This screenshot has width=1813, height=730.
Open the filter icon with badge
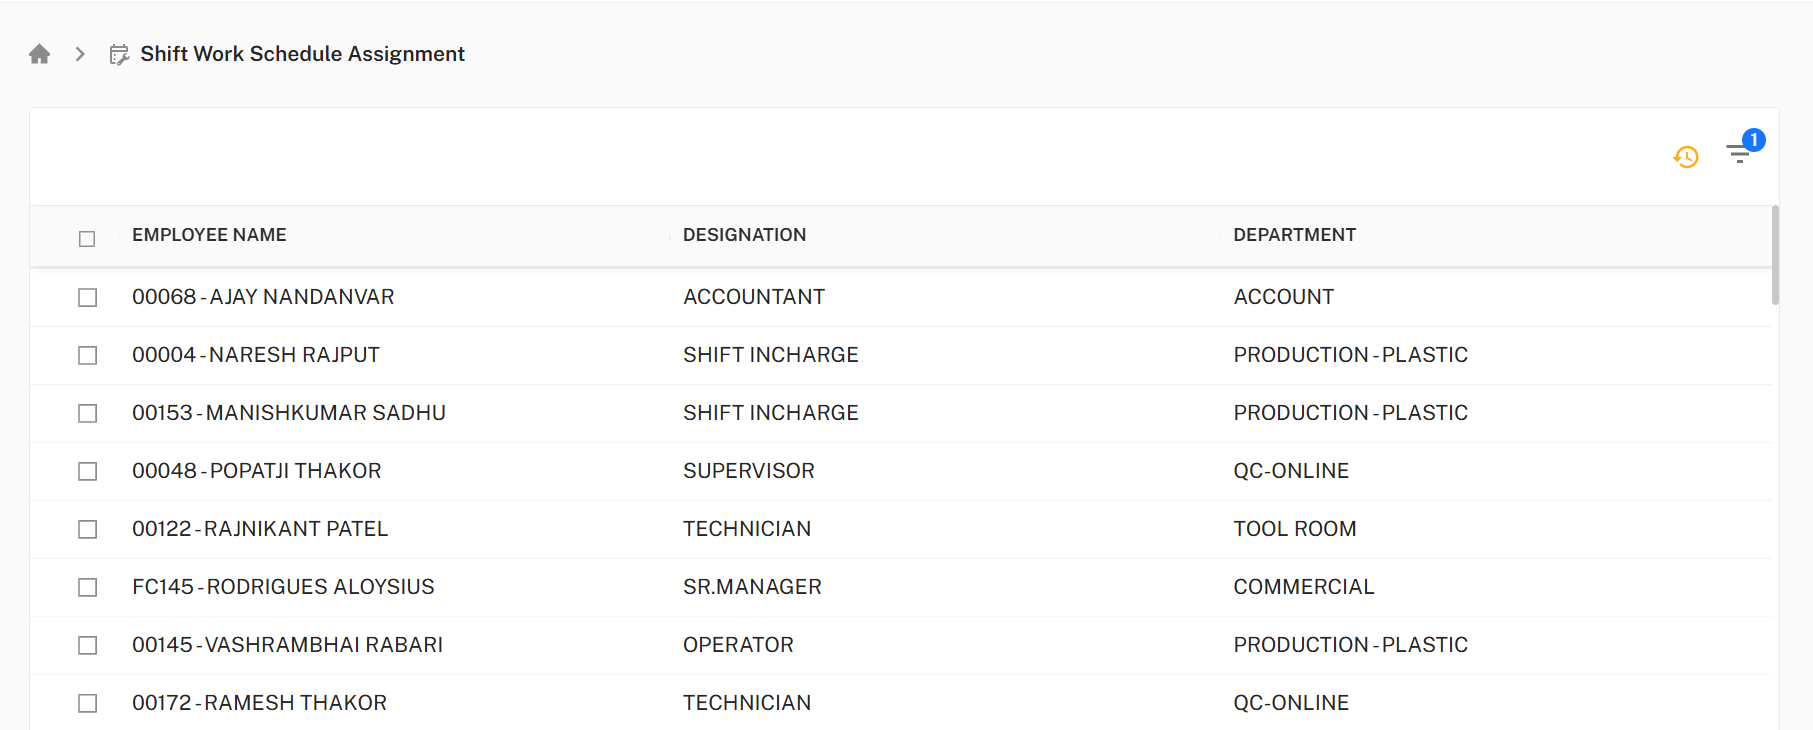pos(1738,155)
